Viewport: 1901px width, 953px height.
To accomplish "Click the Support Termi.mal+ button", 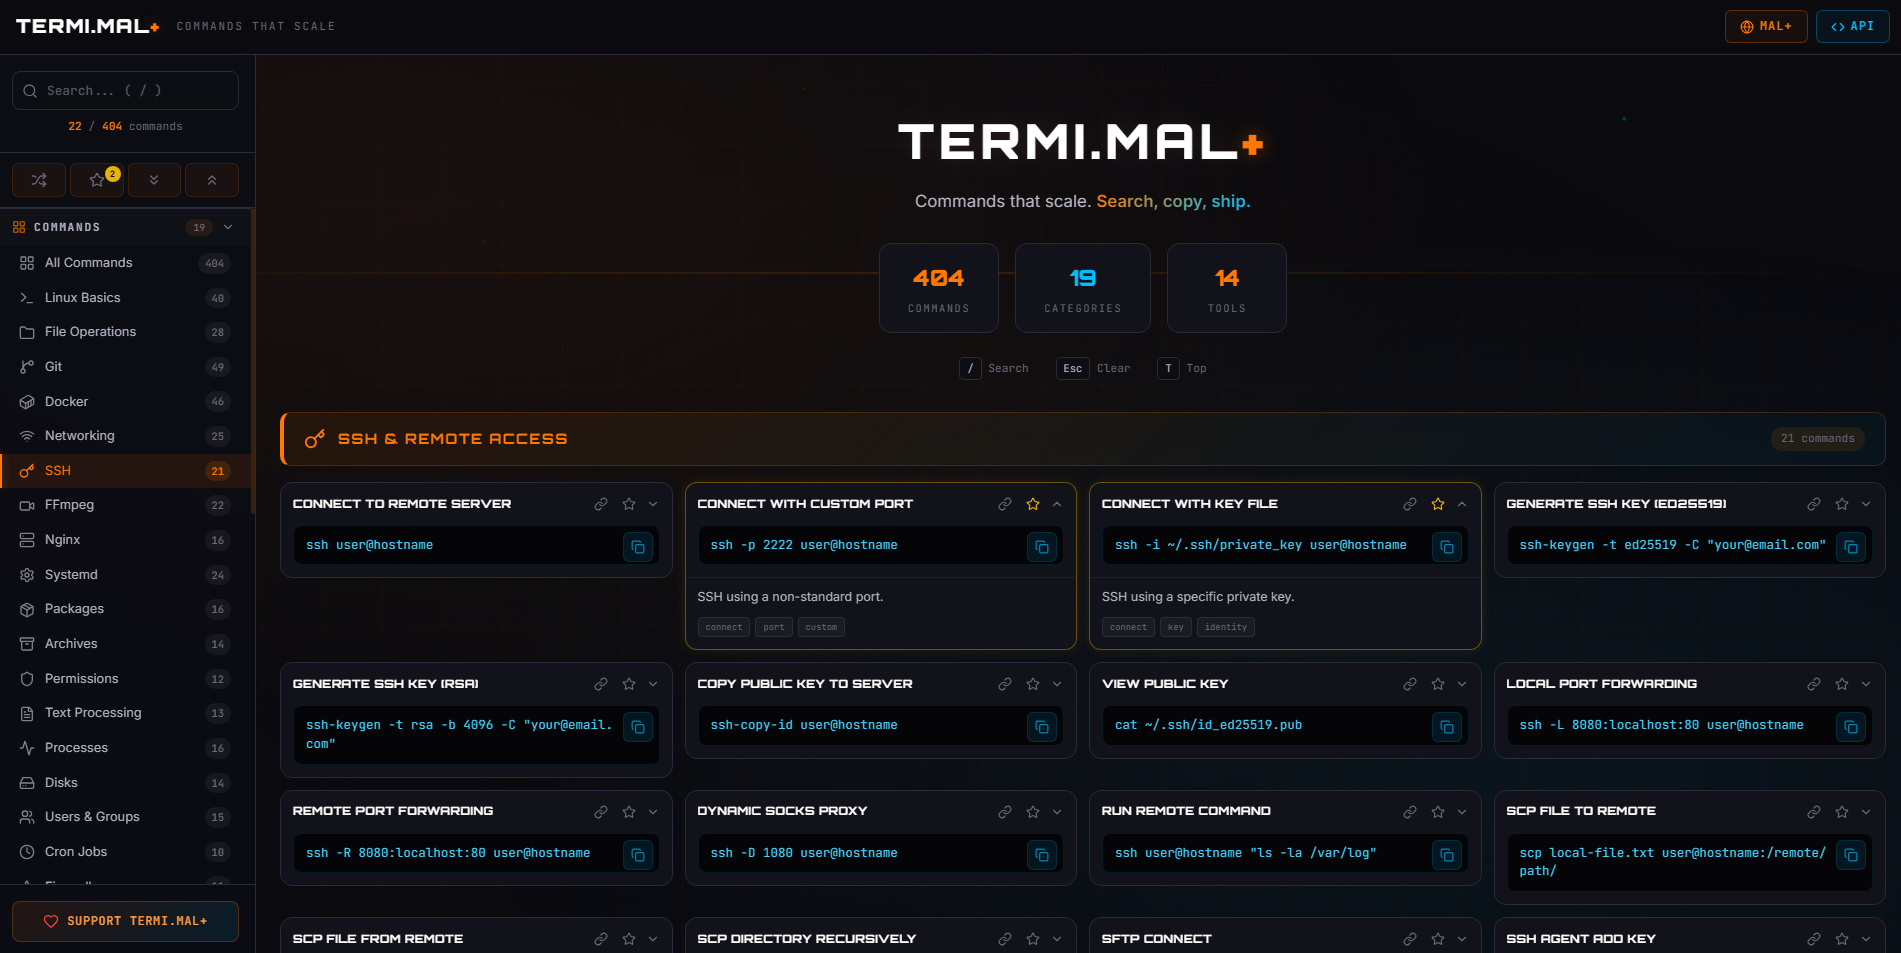I will point(125,921).
